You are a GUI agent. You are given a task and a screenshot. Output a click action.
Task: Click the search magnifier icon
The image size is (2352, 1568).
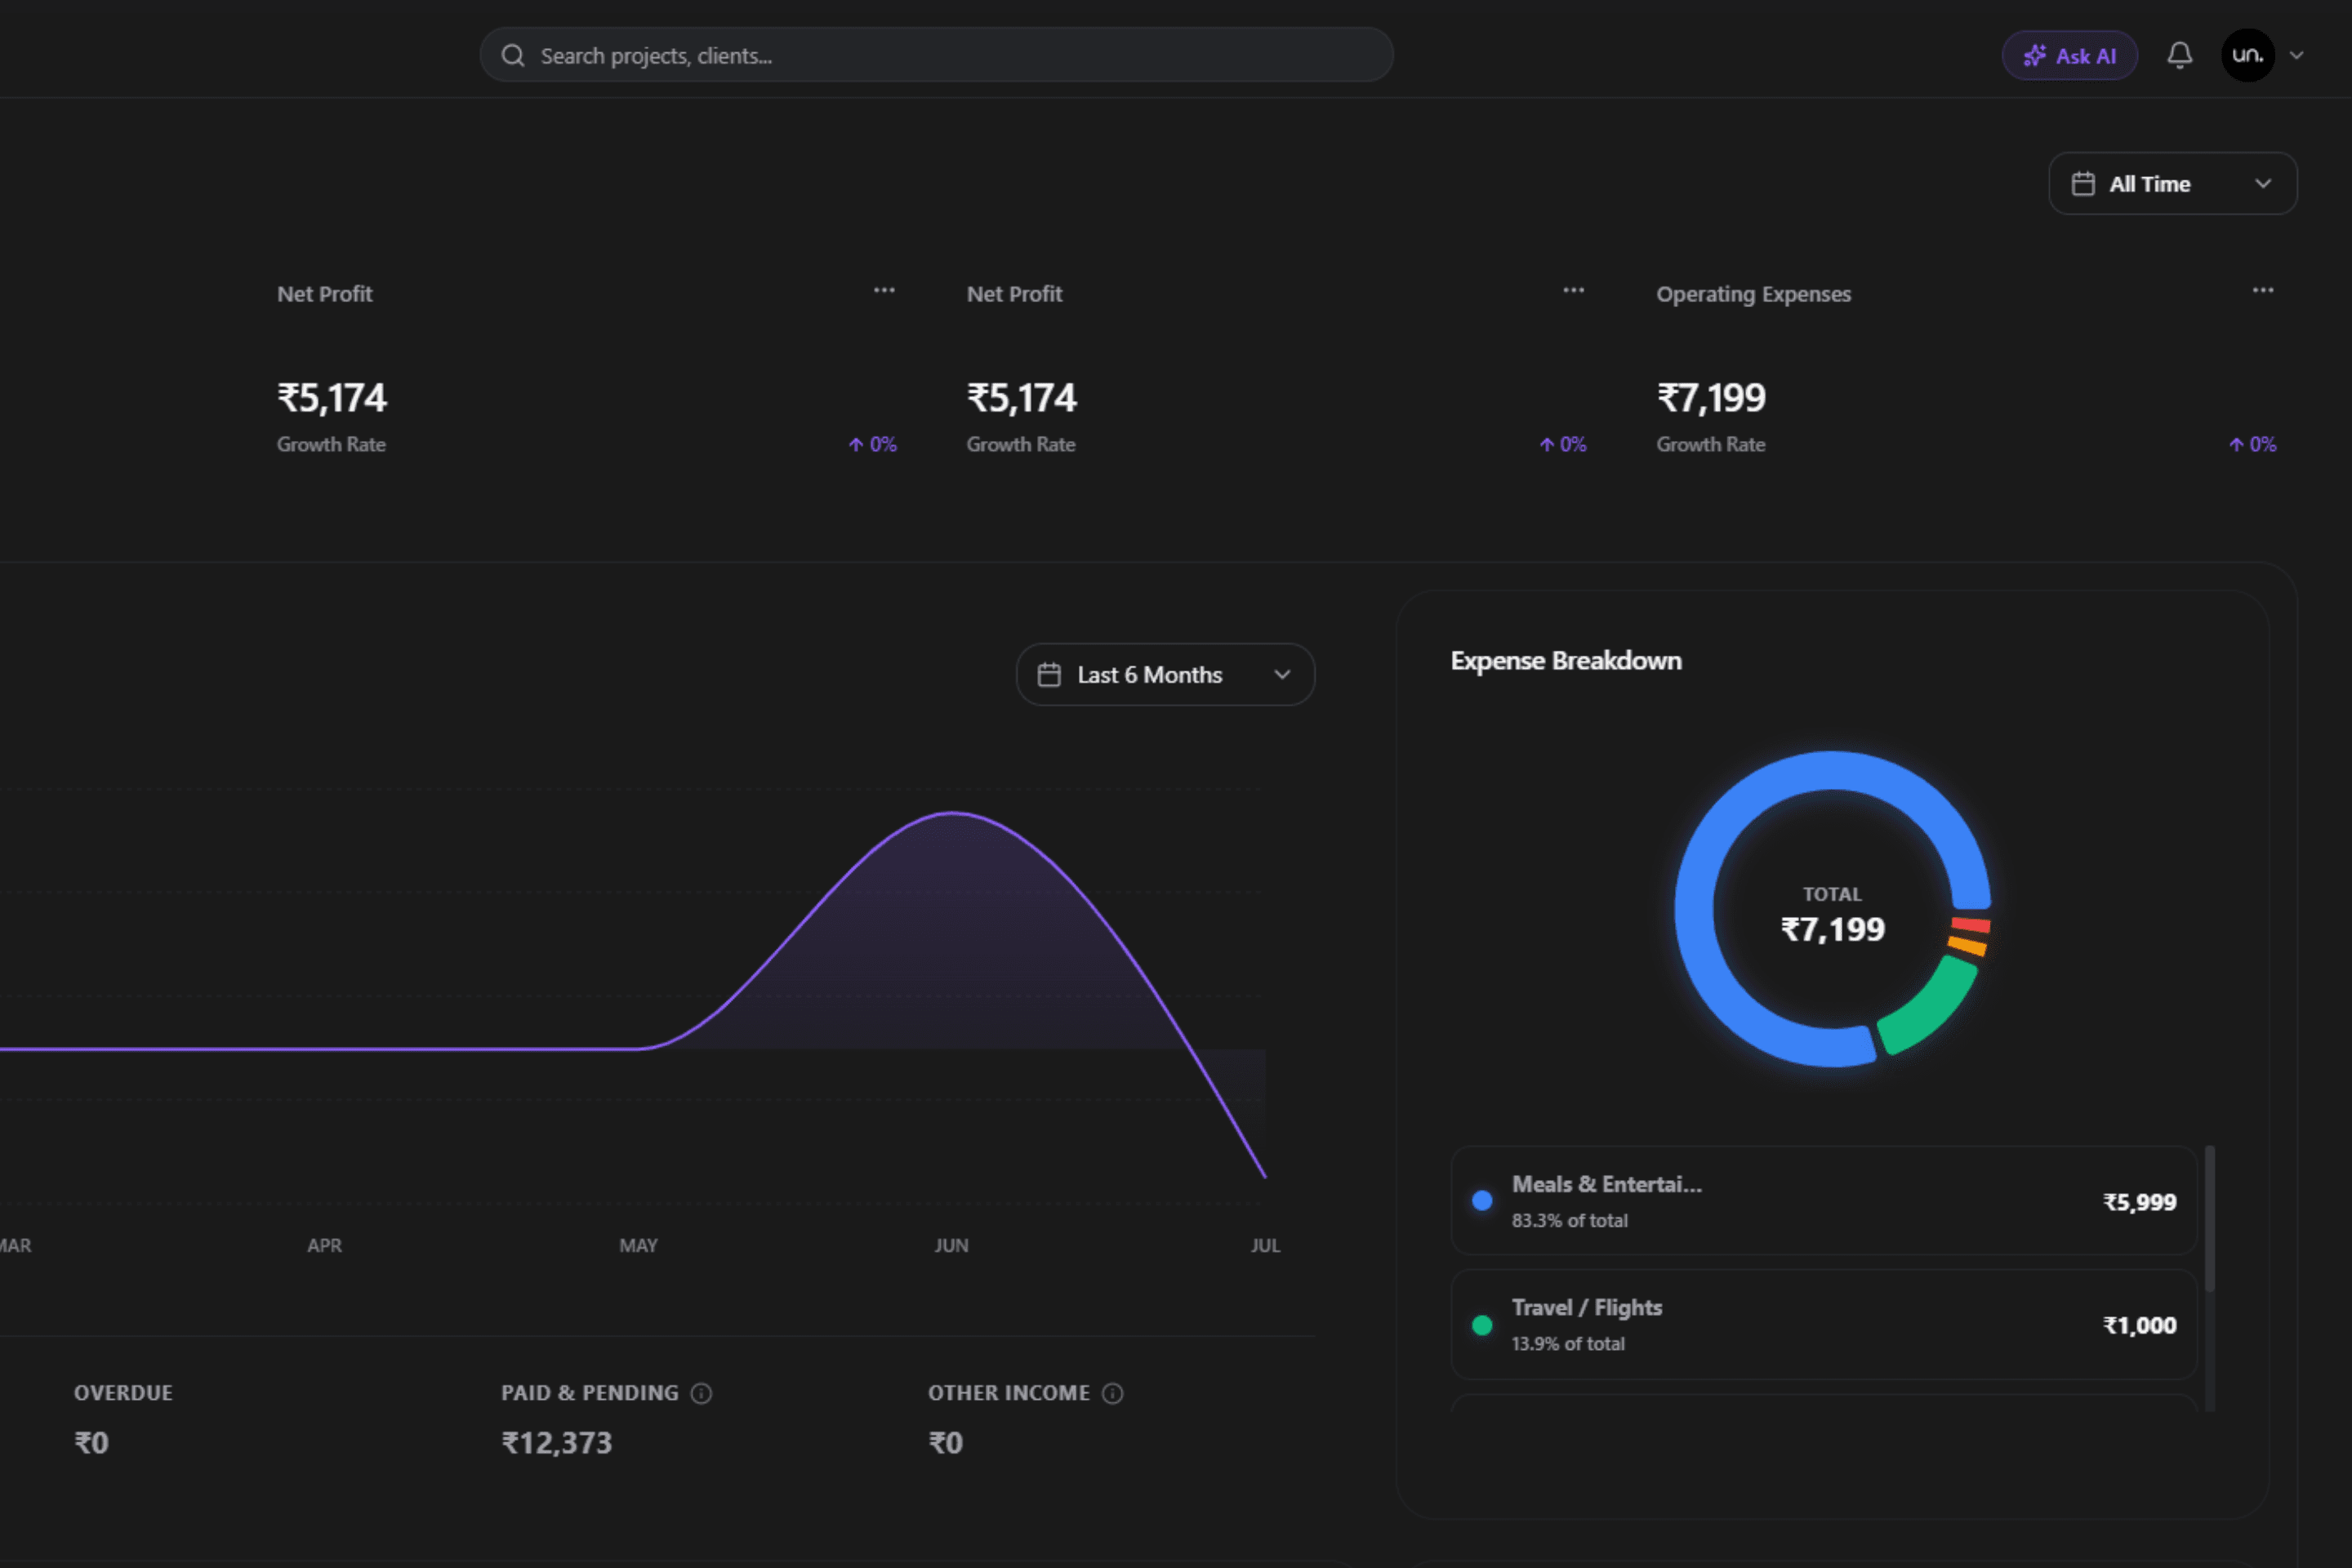[x=513, y=56]
